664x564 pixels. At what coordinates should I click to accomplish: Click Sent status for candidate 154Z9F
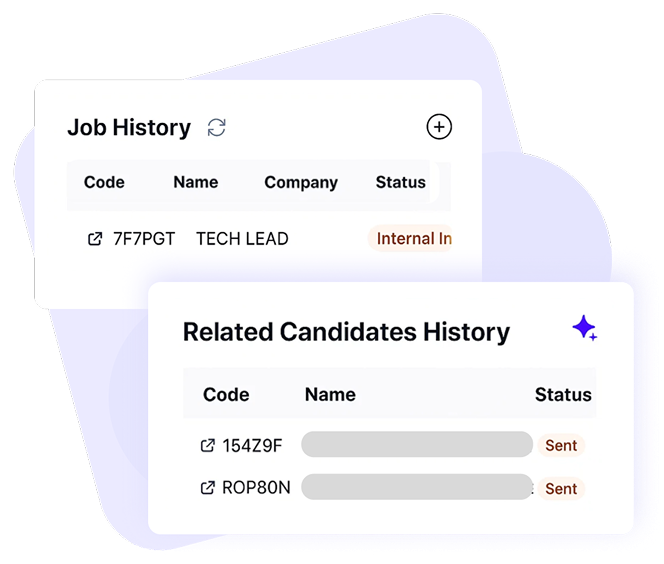pyautogui.click(x=561, y=446)
